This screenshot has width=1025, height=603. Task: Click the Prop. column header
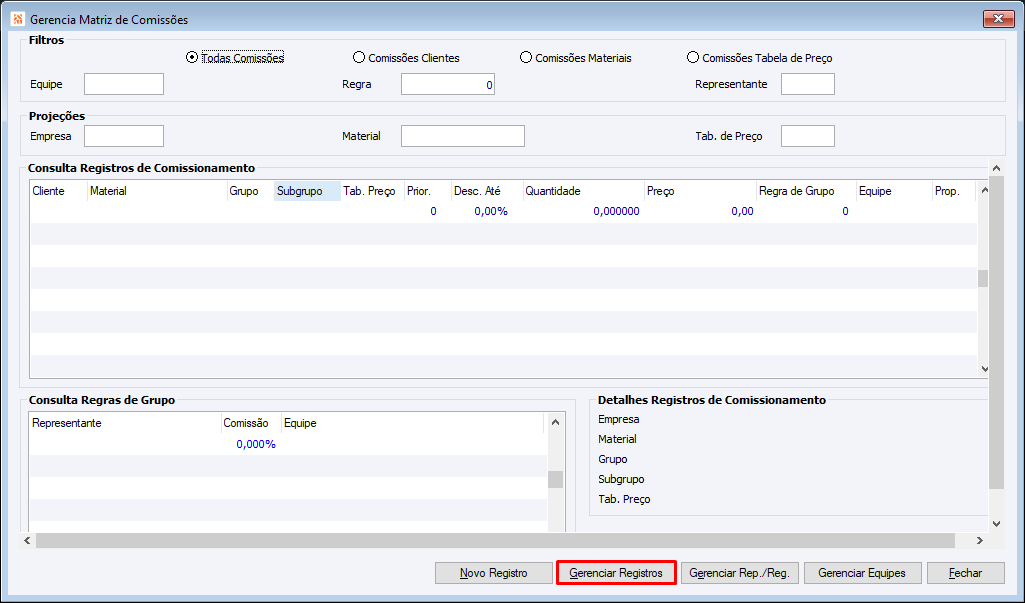954,191
